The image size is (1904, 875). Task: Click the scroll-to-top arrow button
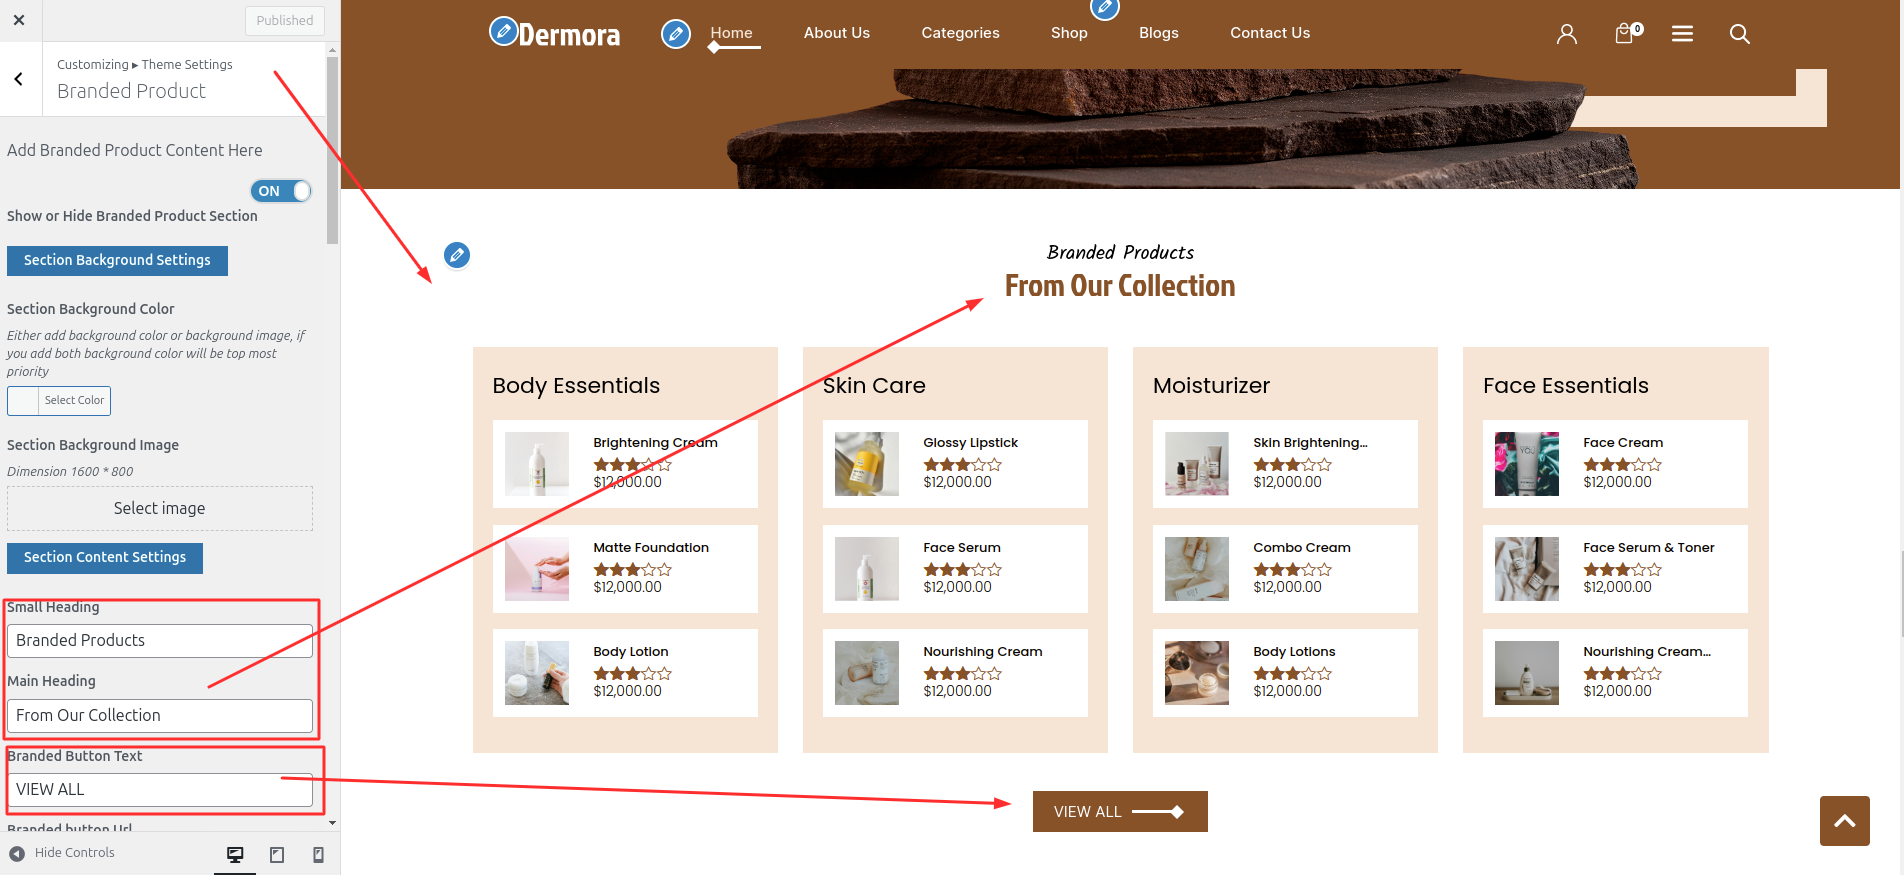(1844, 821)
